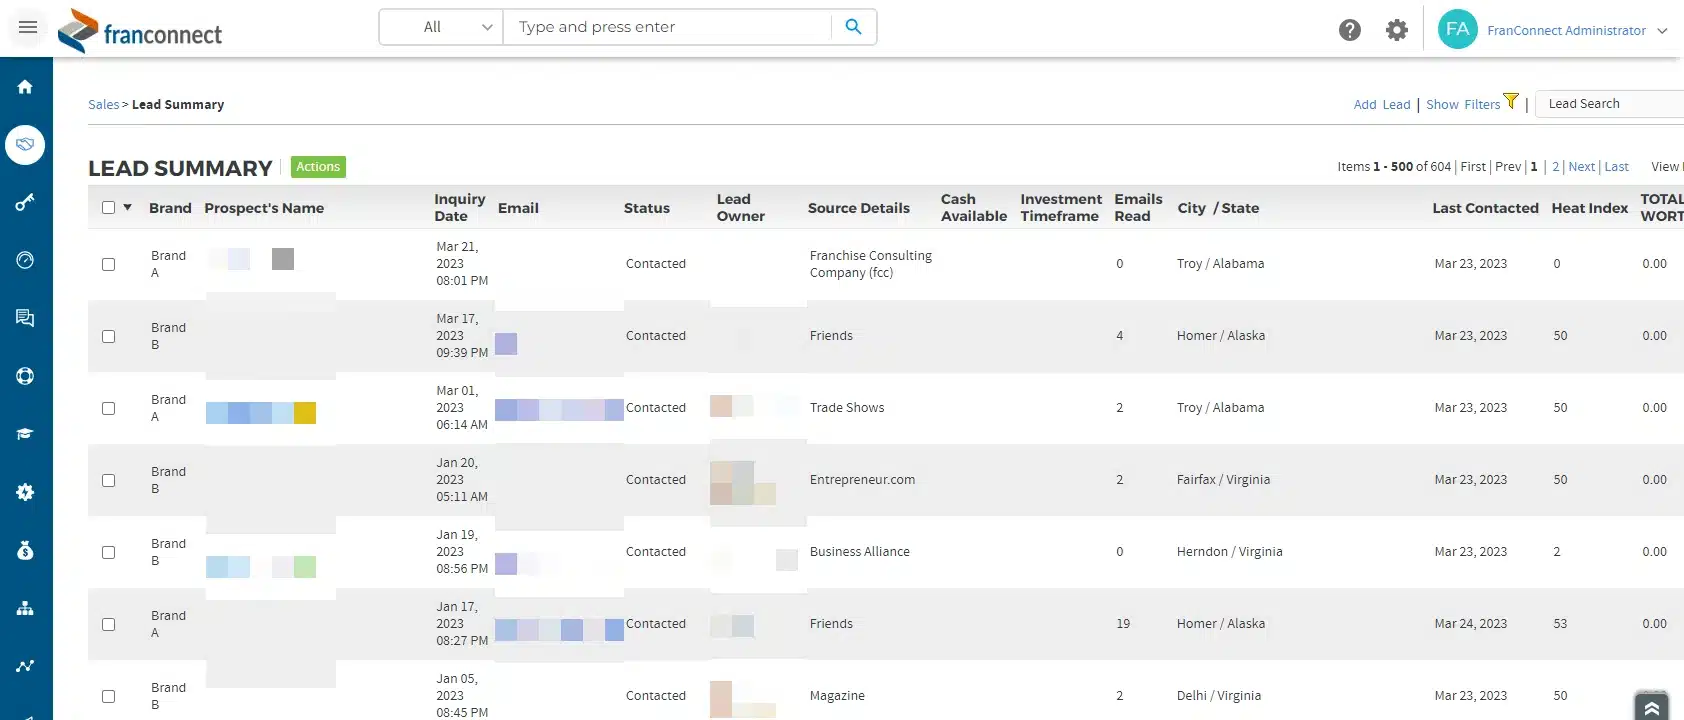Click the Next page link
This screenshot has width=1684, height=720.
[1581, 167]
